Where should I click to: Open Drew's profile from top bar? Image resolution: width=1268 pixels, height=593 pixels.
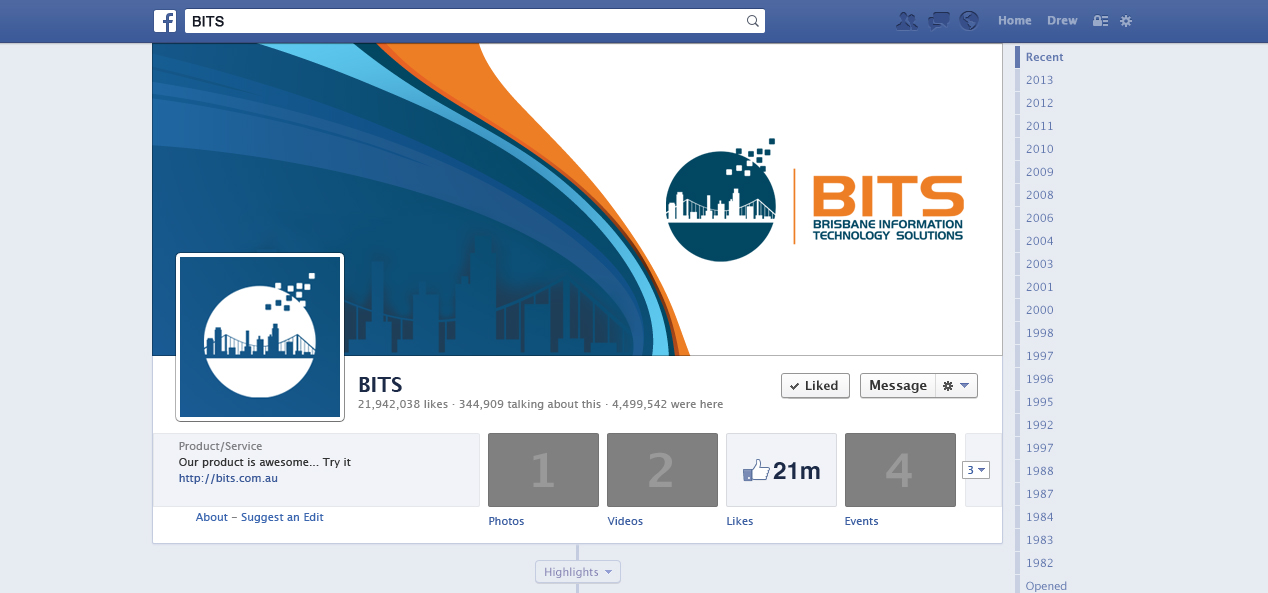click(1062, 21)
